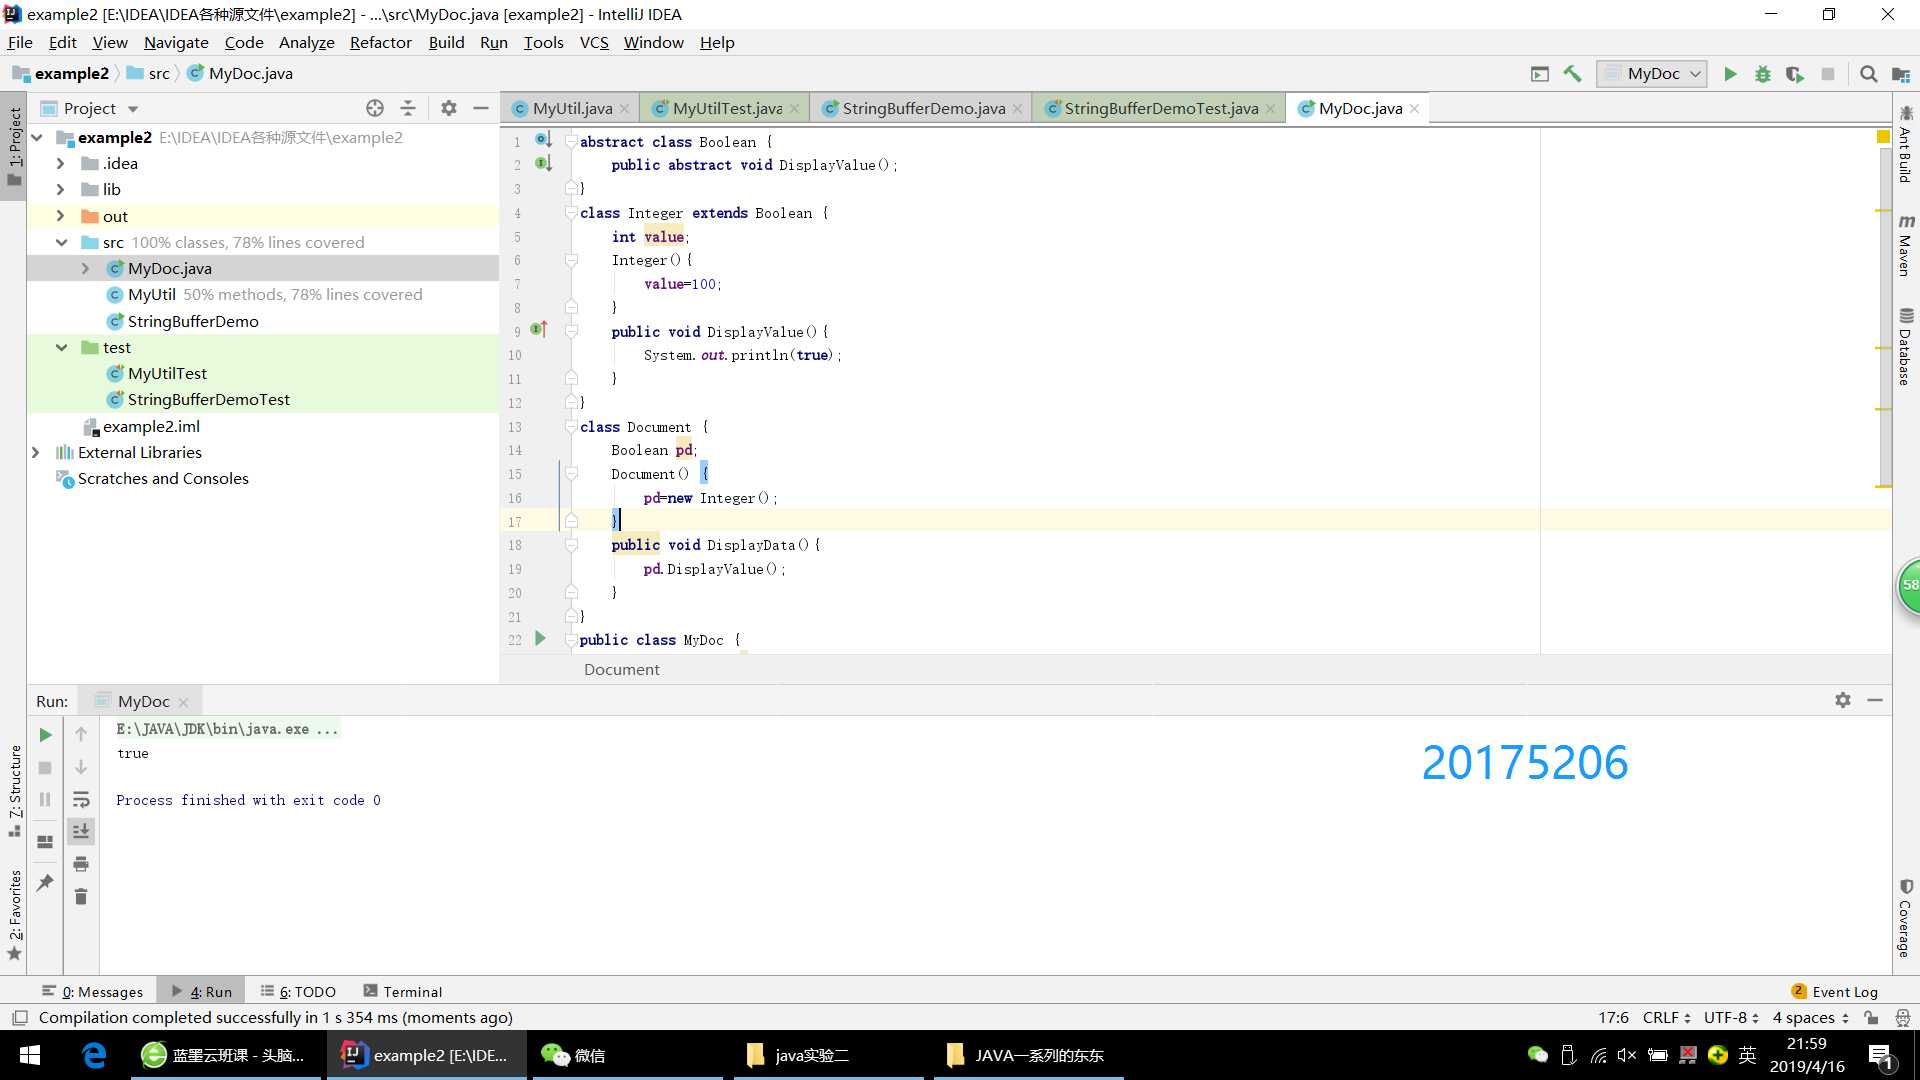Expand the .idea folder

(60, 163)
